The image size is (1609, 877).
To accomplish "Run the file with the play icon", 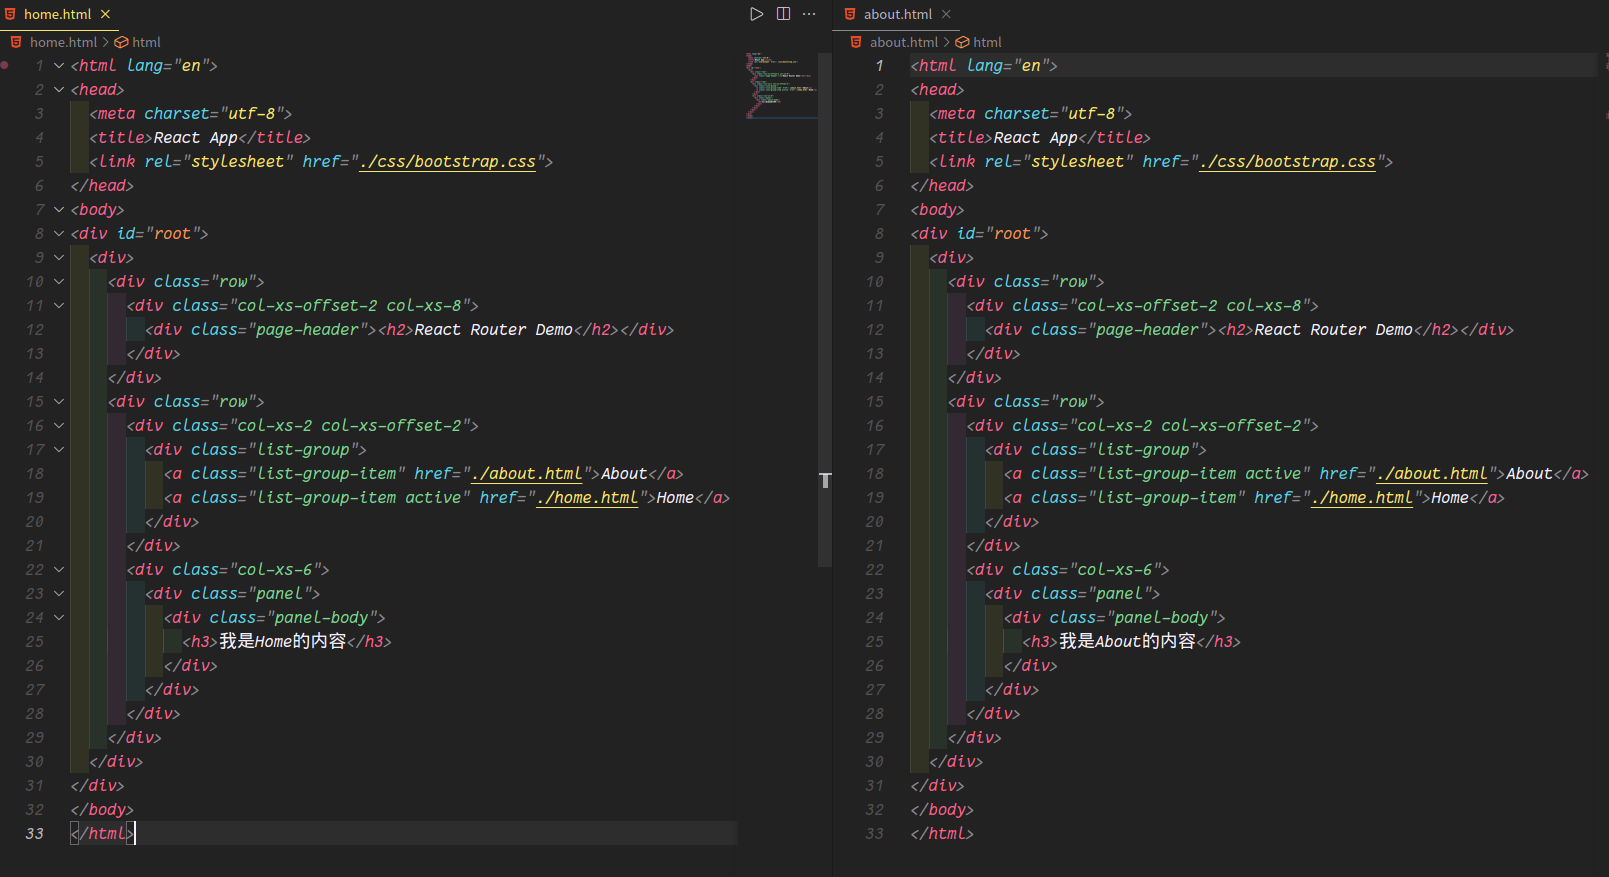I will point(757,14).
